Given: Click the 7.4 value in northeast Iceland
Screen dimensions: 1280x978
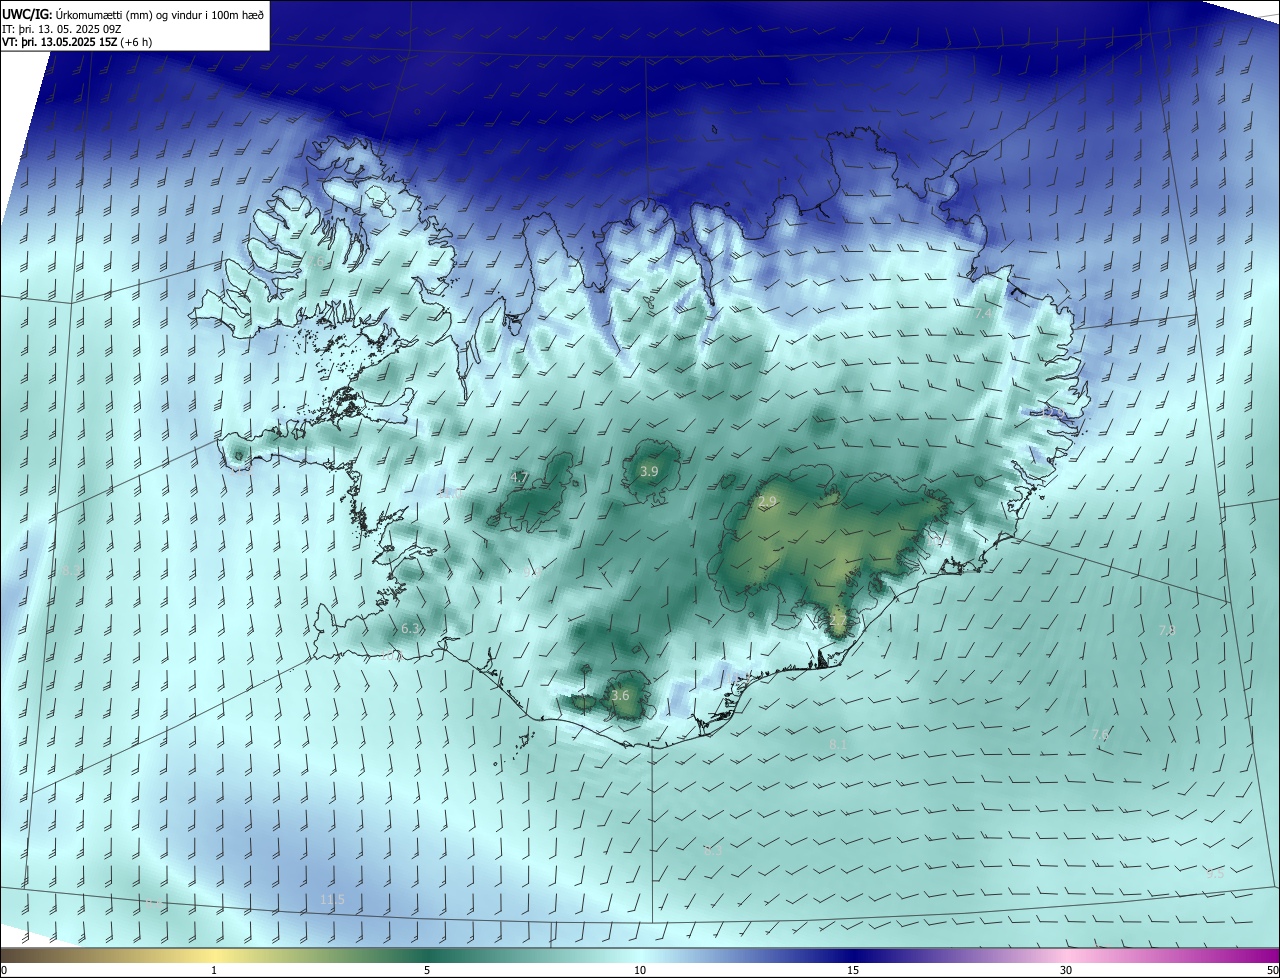Looking at the screenshot, I should tap(983, 314).
